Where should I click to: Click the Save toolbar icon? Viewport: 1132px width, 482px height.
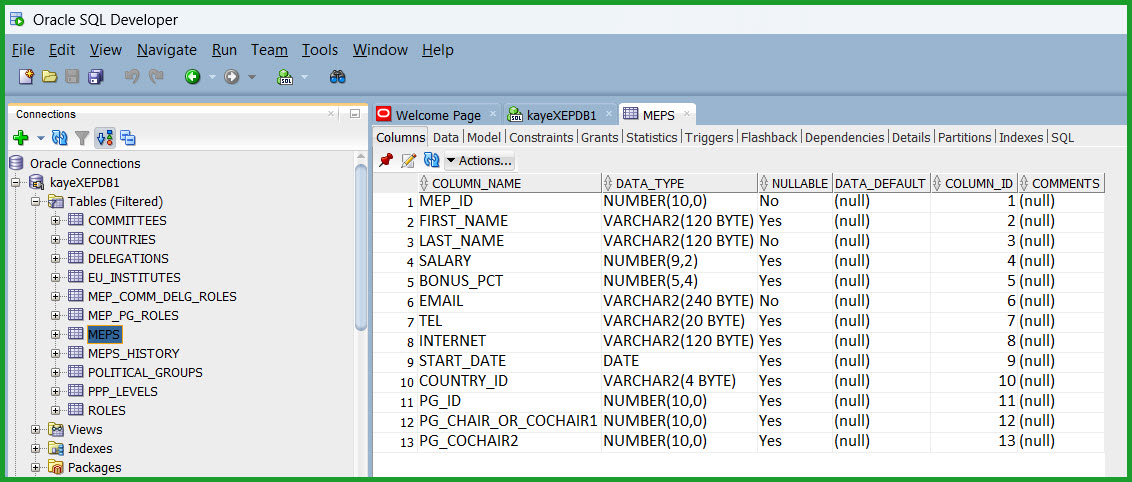(72, 76)
